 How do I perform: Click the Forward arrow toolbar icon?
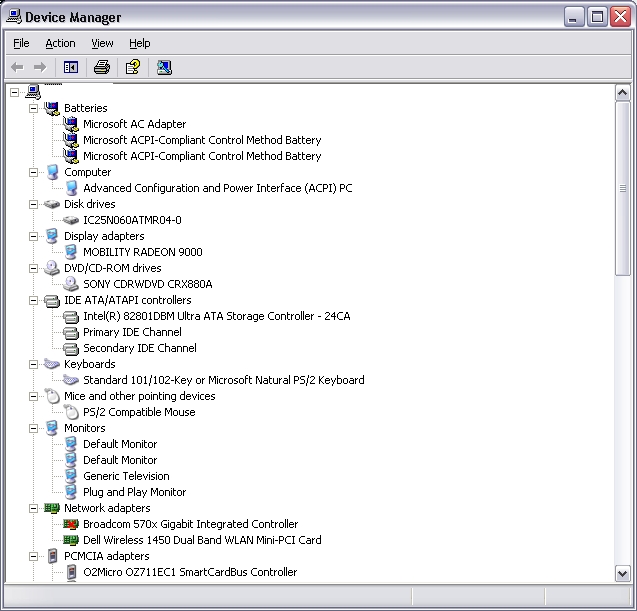tap(40, 67)
